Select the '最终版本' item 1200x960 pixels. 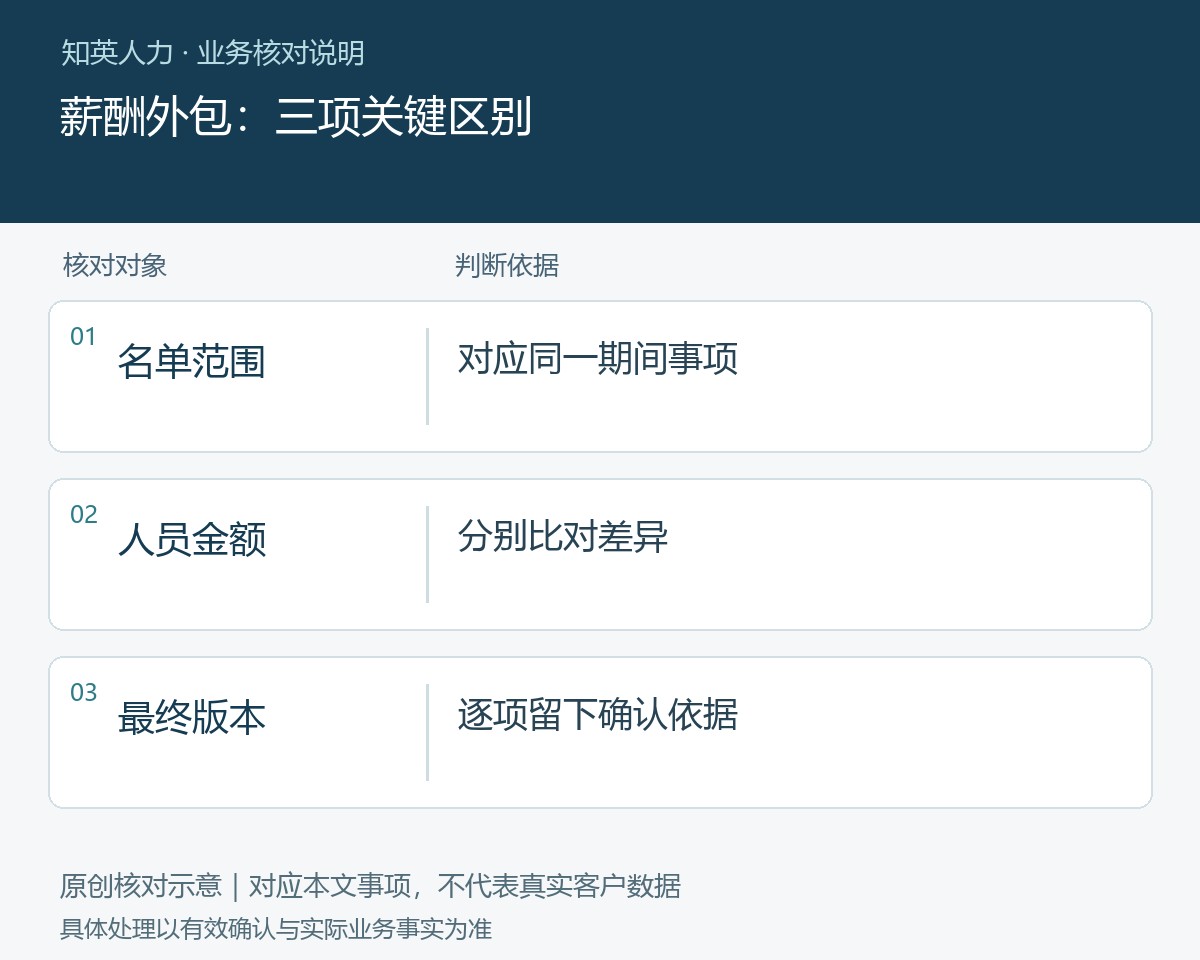tap(191, 717)
